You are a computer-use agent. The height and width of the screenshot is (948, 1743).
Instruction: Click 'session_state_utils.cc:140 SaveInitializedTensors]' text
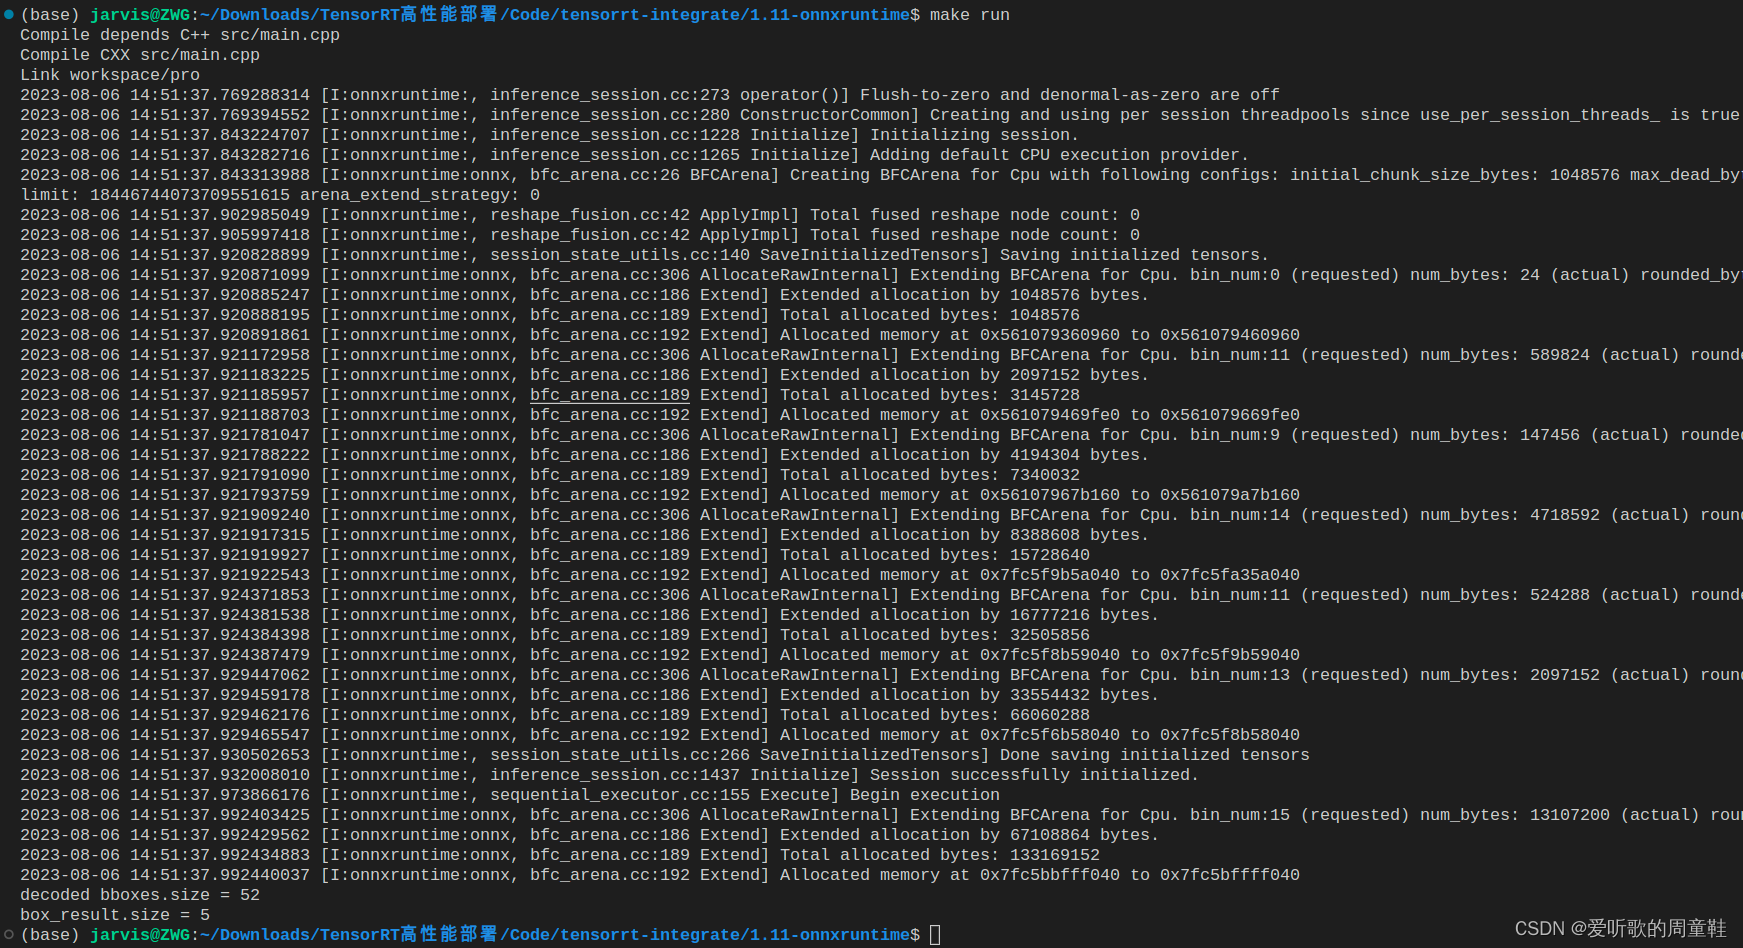[x=740, y=255]
